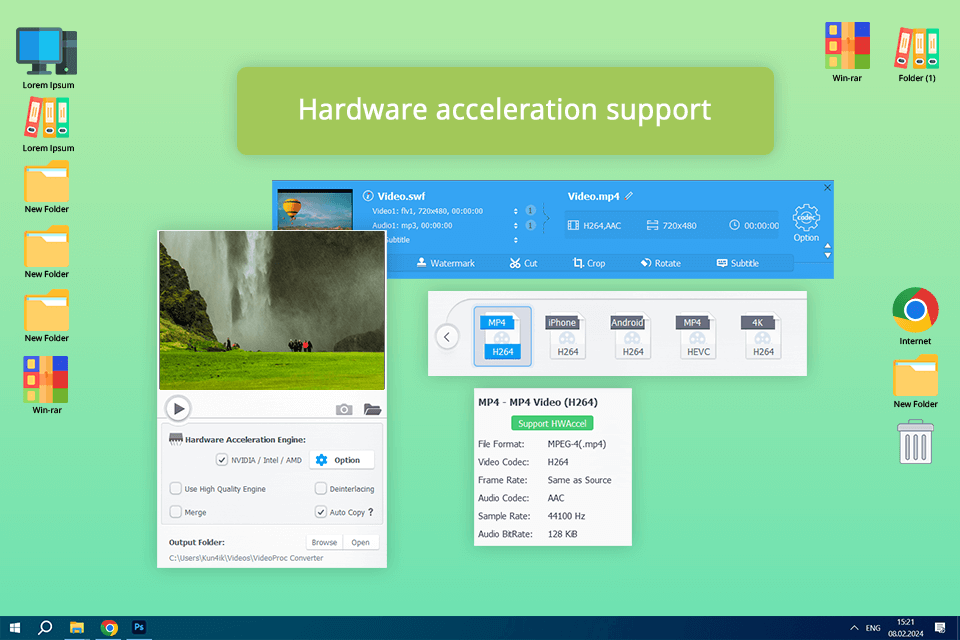Click the Video1 track count badge
Image resolution: width=960 pixels, height=640 pixels.
click(530, 211)
